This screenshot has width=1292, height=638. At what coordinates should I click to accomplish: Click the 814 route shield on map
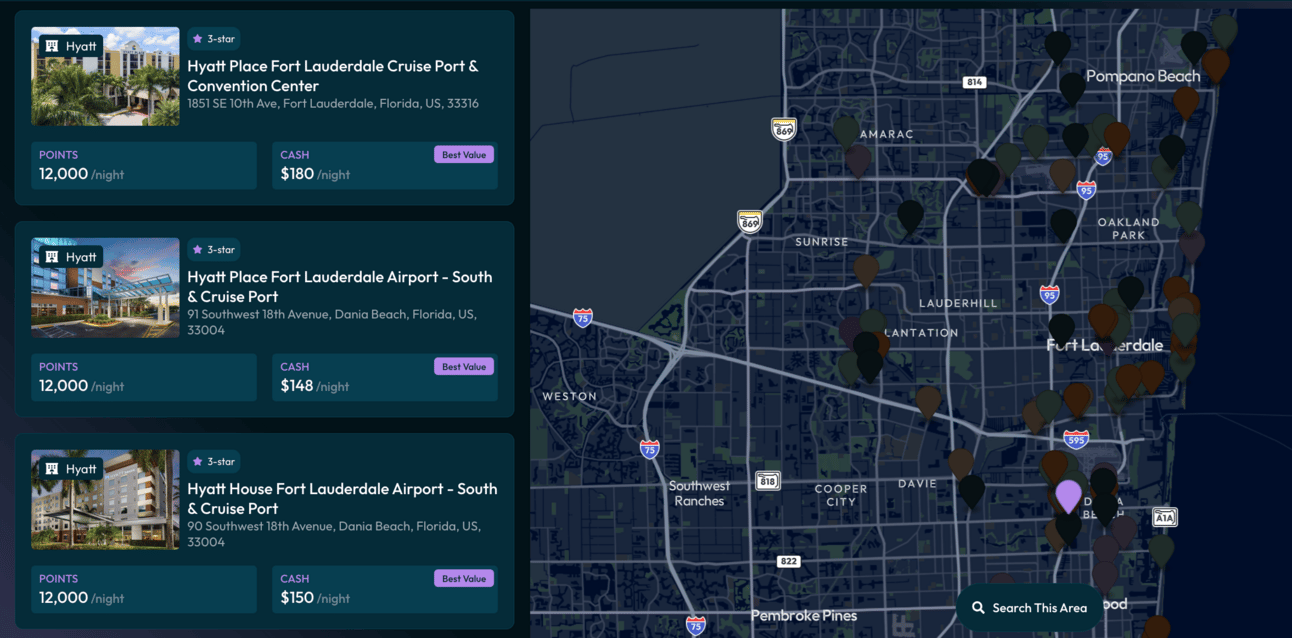(x=974, y=82)
